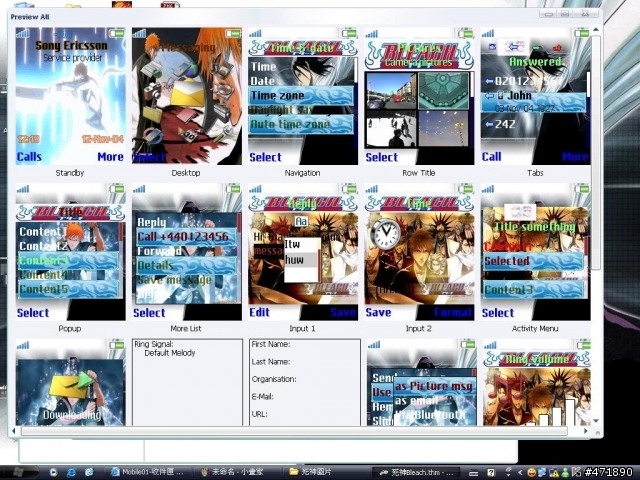Viewport: 640px width, 480px height.
Task: Click the 'Input 1' caption label
Action: pos(302,329)
